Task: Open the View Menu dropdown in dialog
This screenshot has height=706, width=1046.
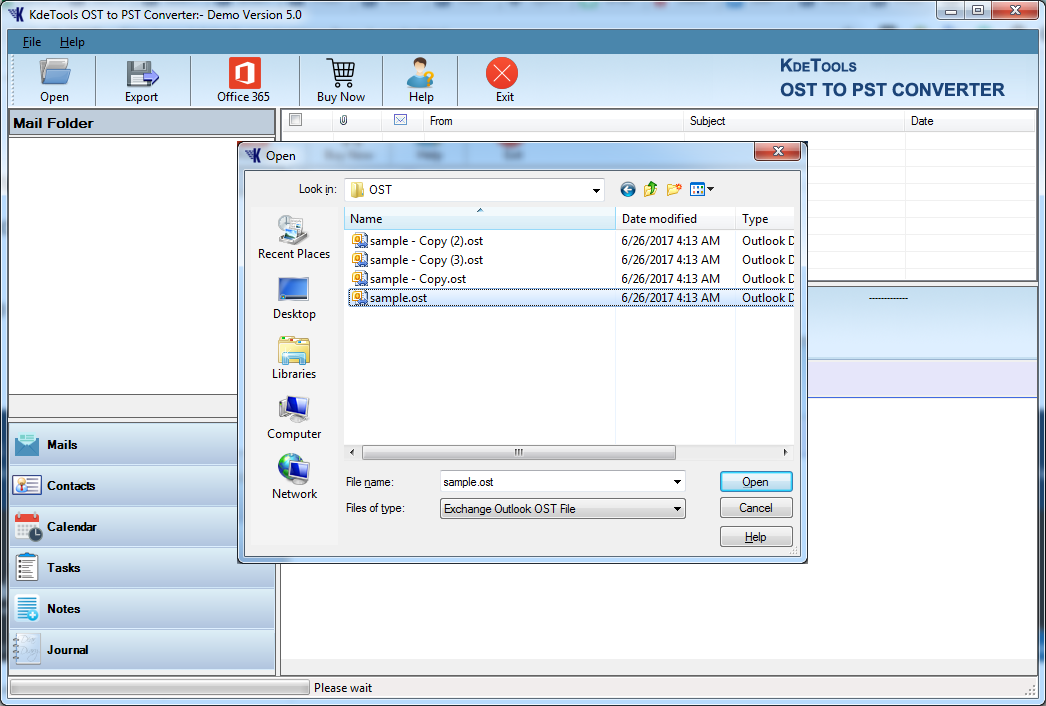Action: [702, 190]
